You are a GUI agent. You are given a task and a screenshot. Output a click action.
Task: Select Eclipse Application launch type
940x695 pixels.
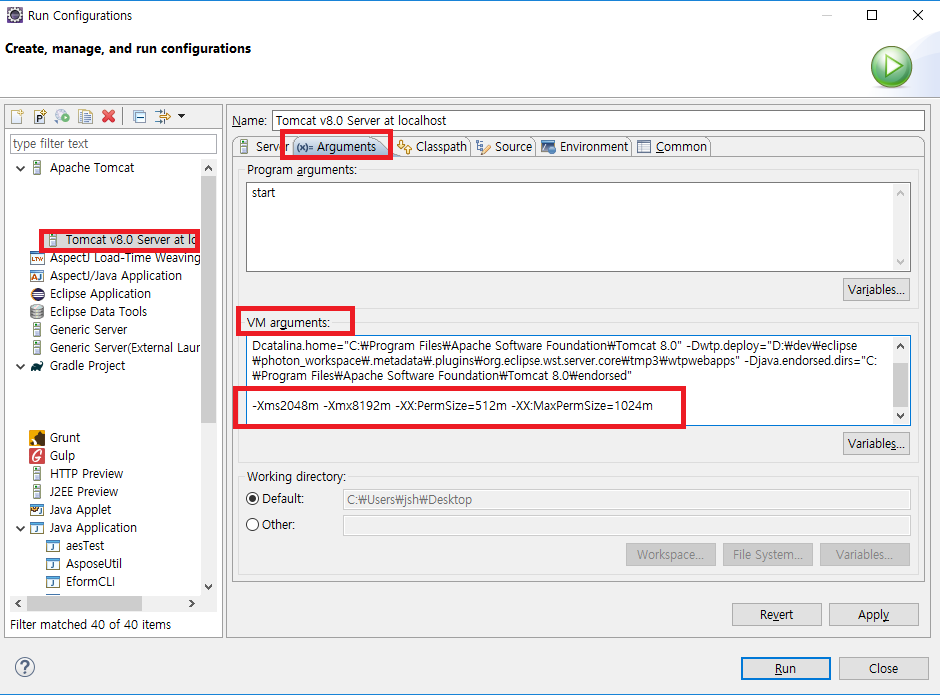(x=90, y=294)
